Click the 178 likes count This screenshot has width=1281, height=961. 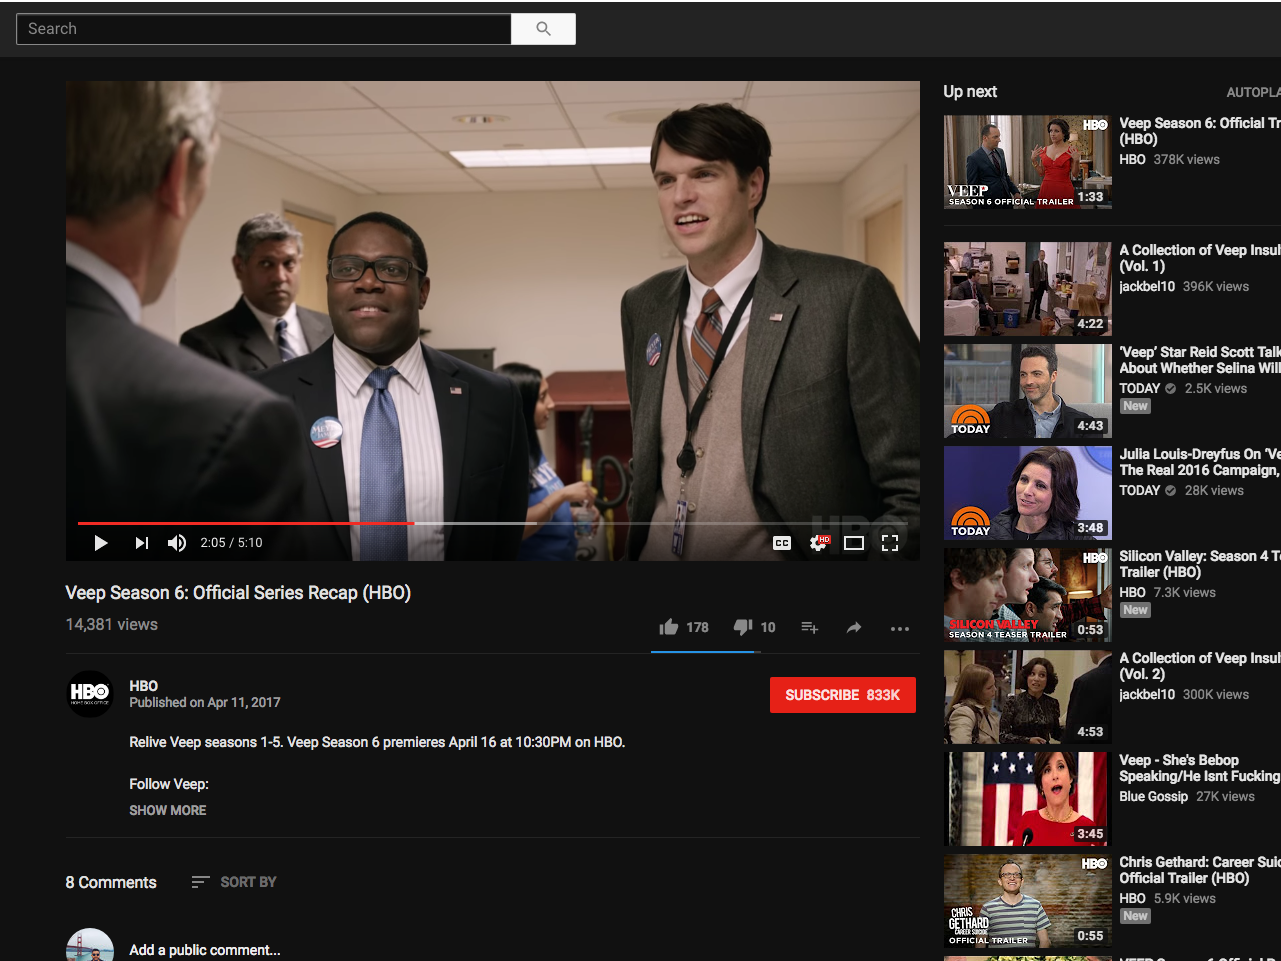coord(697,628)
